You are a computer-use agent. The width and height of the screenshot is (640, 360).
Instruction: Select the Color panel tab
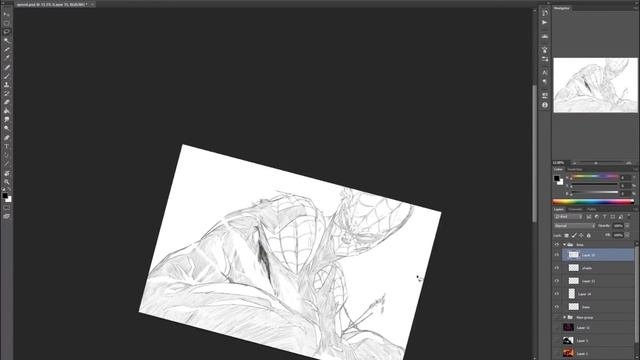tap(558, 169)
